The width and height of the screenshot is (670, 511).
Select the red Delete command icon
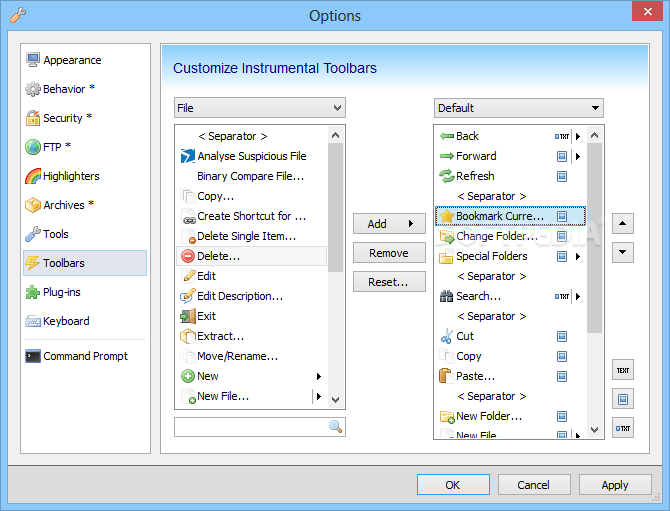(x=188, y=256)
